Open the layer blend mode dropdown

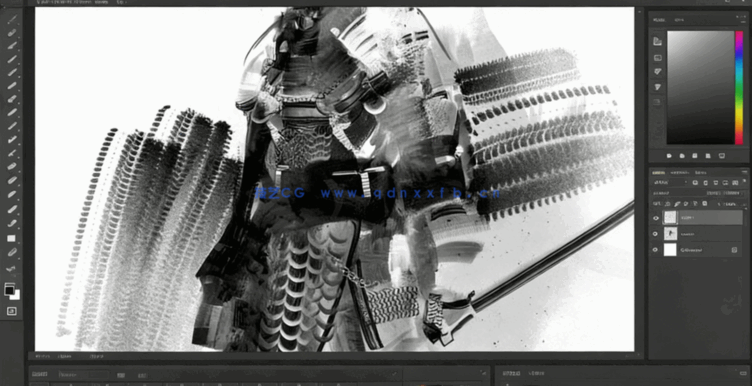click(x=679, y=193)
